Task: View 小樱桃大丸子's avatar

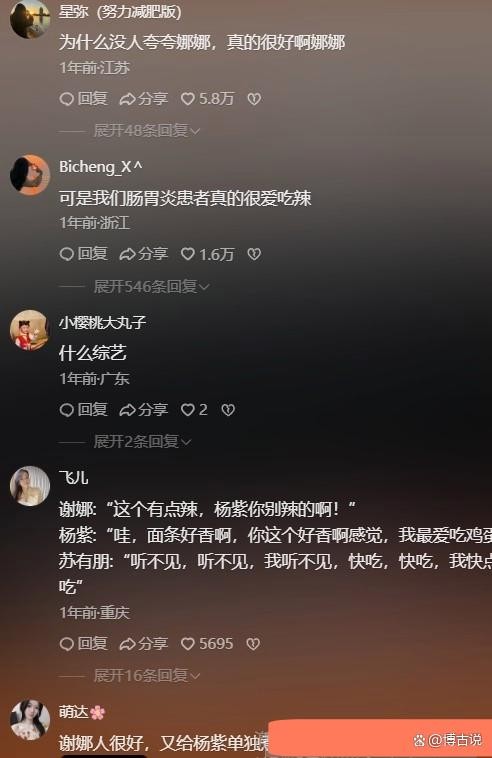Action: click(x=30, y=330)
